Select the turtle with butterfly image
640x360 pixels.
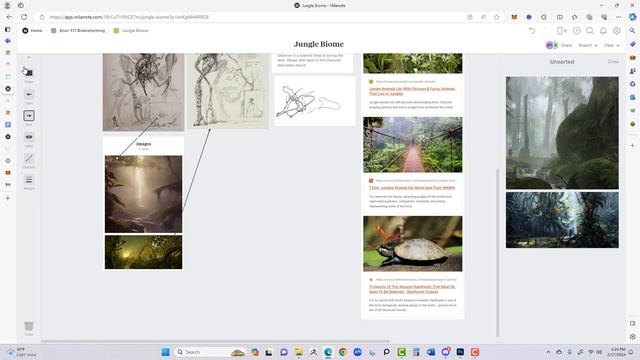point(413,244)
